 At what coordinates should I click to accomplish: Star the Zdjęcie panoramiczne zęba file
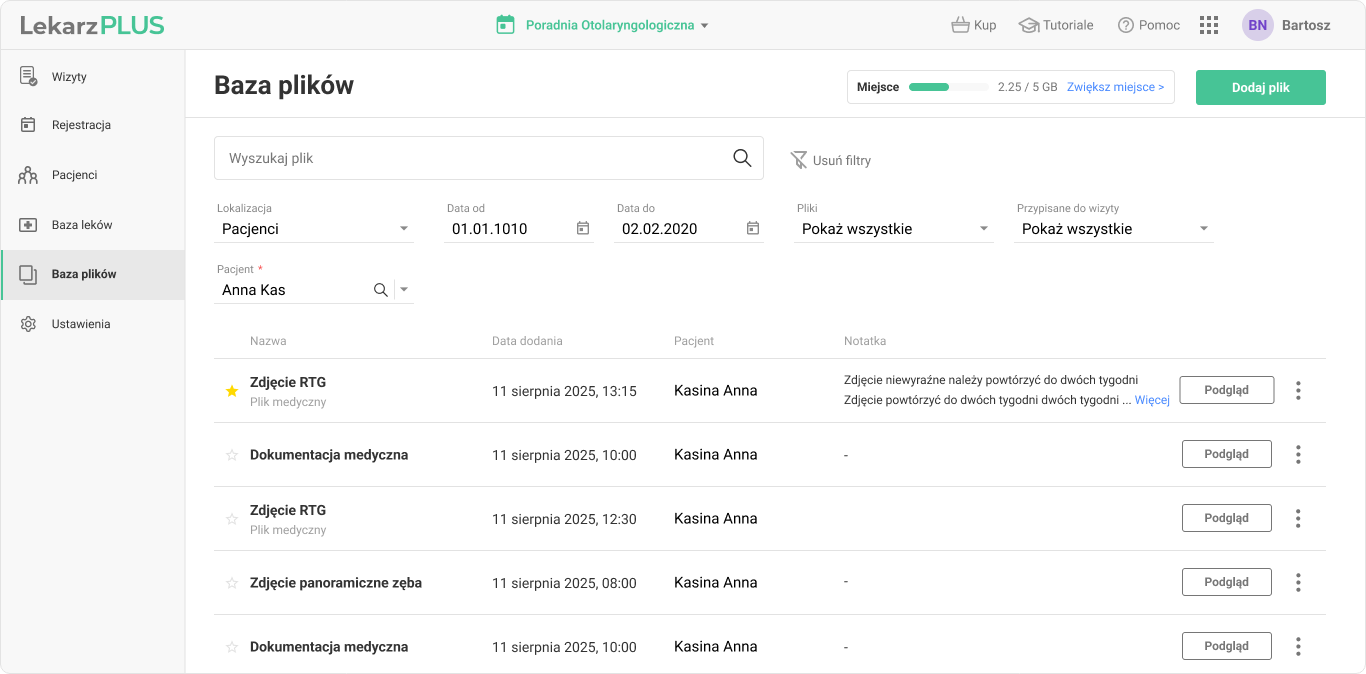[x=232, y=583]
